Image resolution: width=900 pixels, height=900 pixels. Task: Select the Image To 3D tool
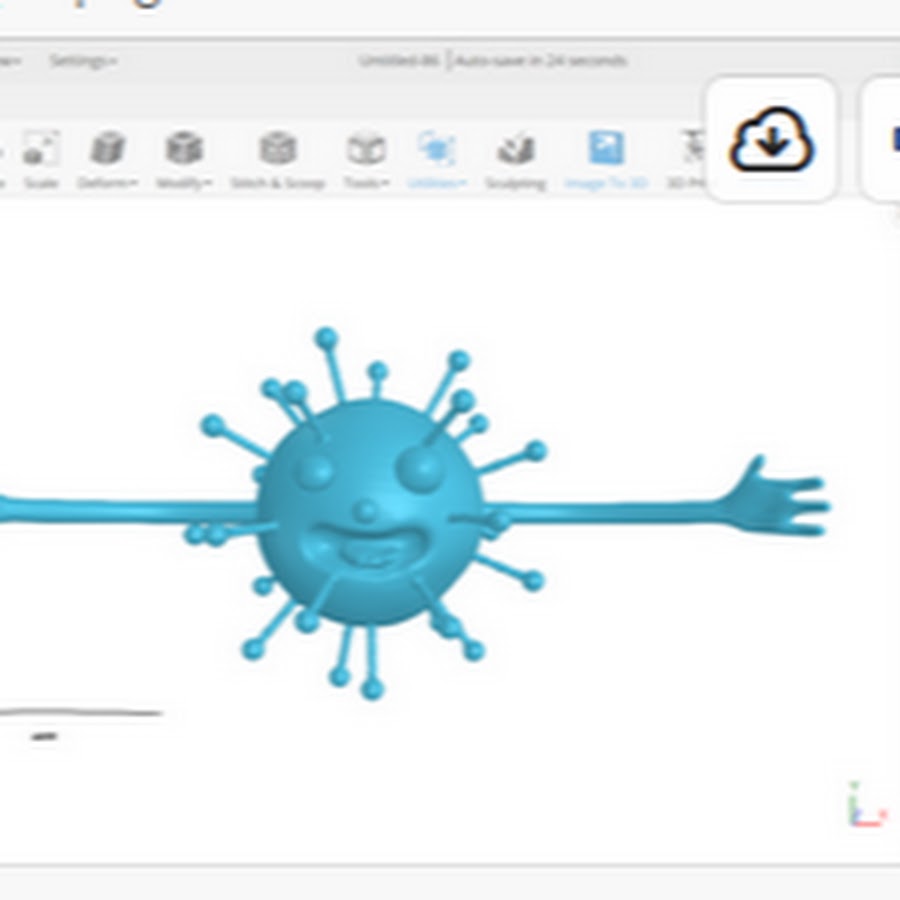pos(606,159)
